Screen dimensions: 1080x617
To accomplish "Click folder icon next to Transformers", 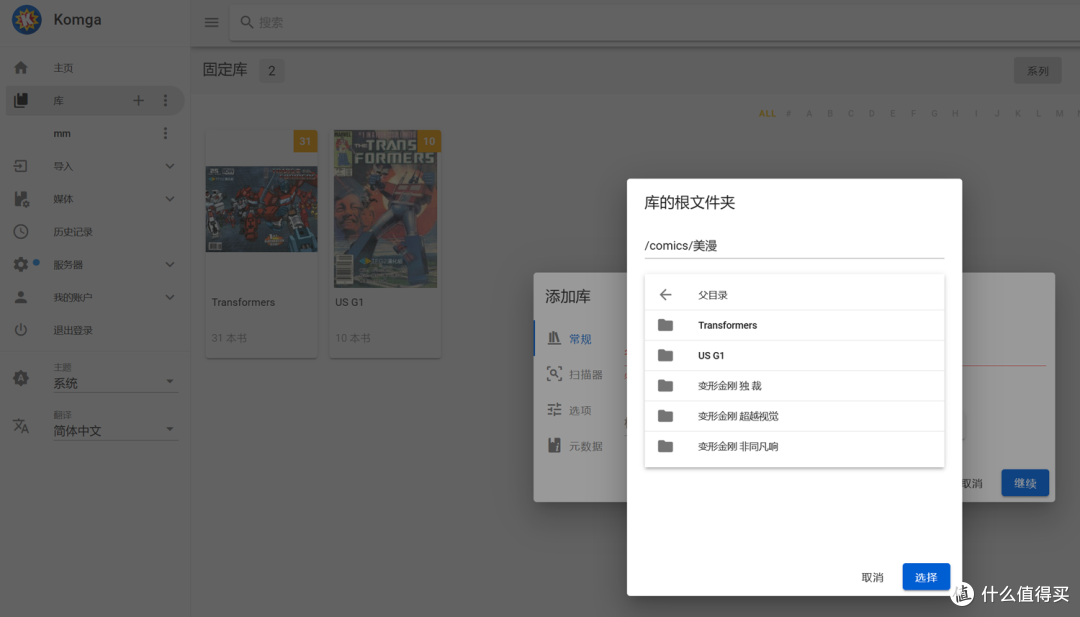I will pyautogui.click(x=665, y=325).
